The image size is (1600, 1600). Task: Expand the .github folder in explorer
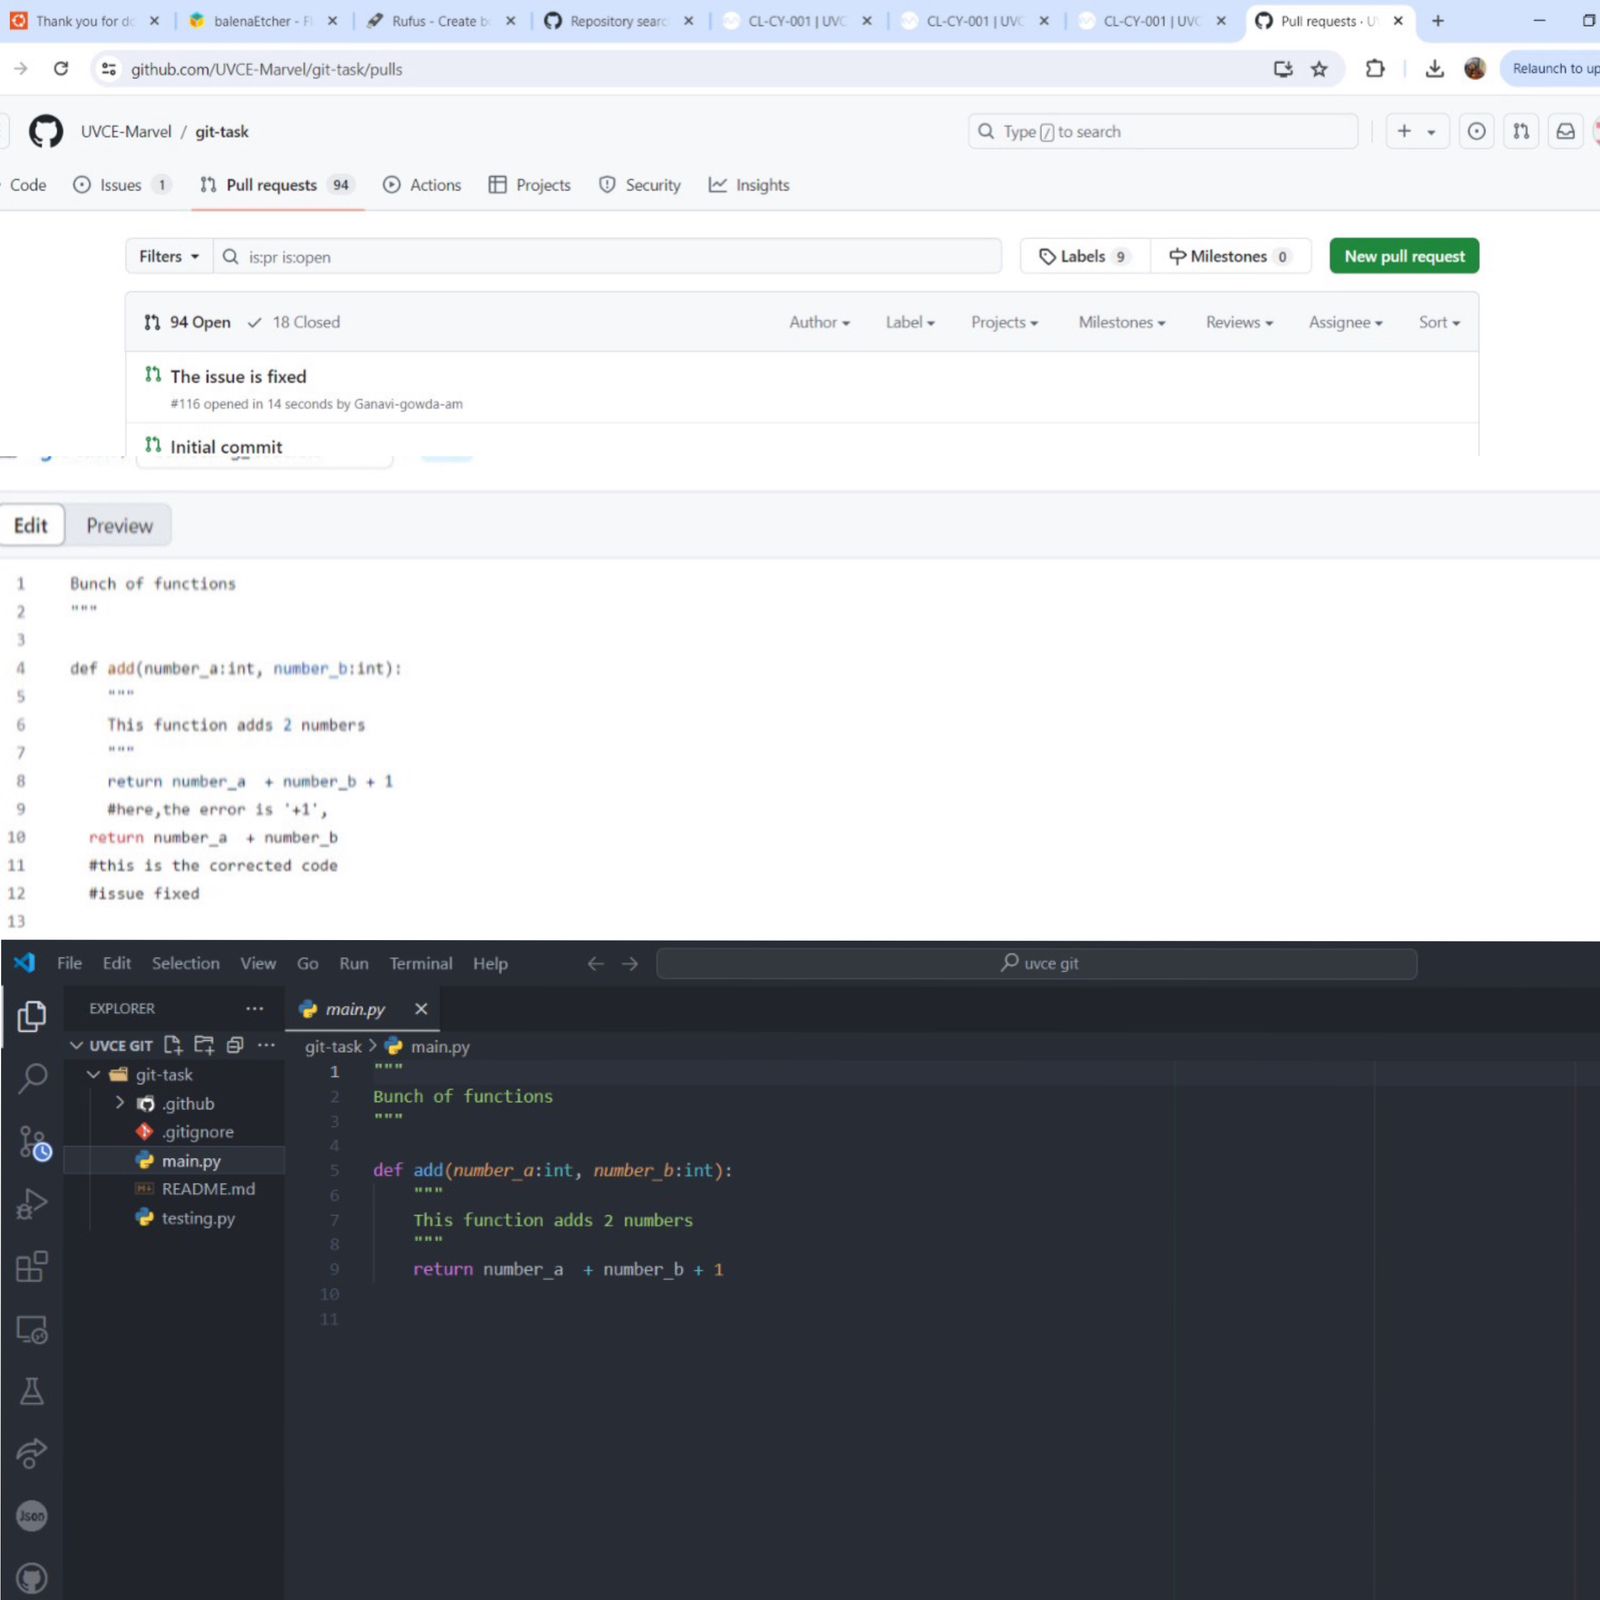(120, 1103)
